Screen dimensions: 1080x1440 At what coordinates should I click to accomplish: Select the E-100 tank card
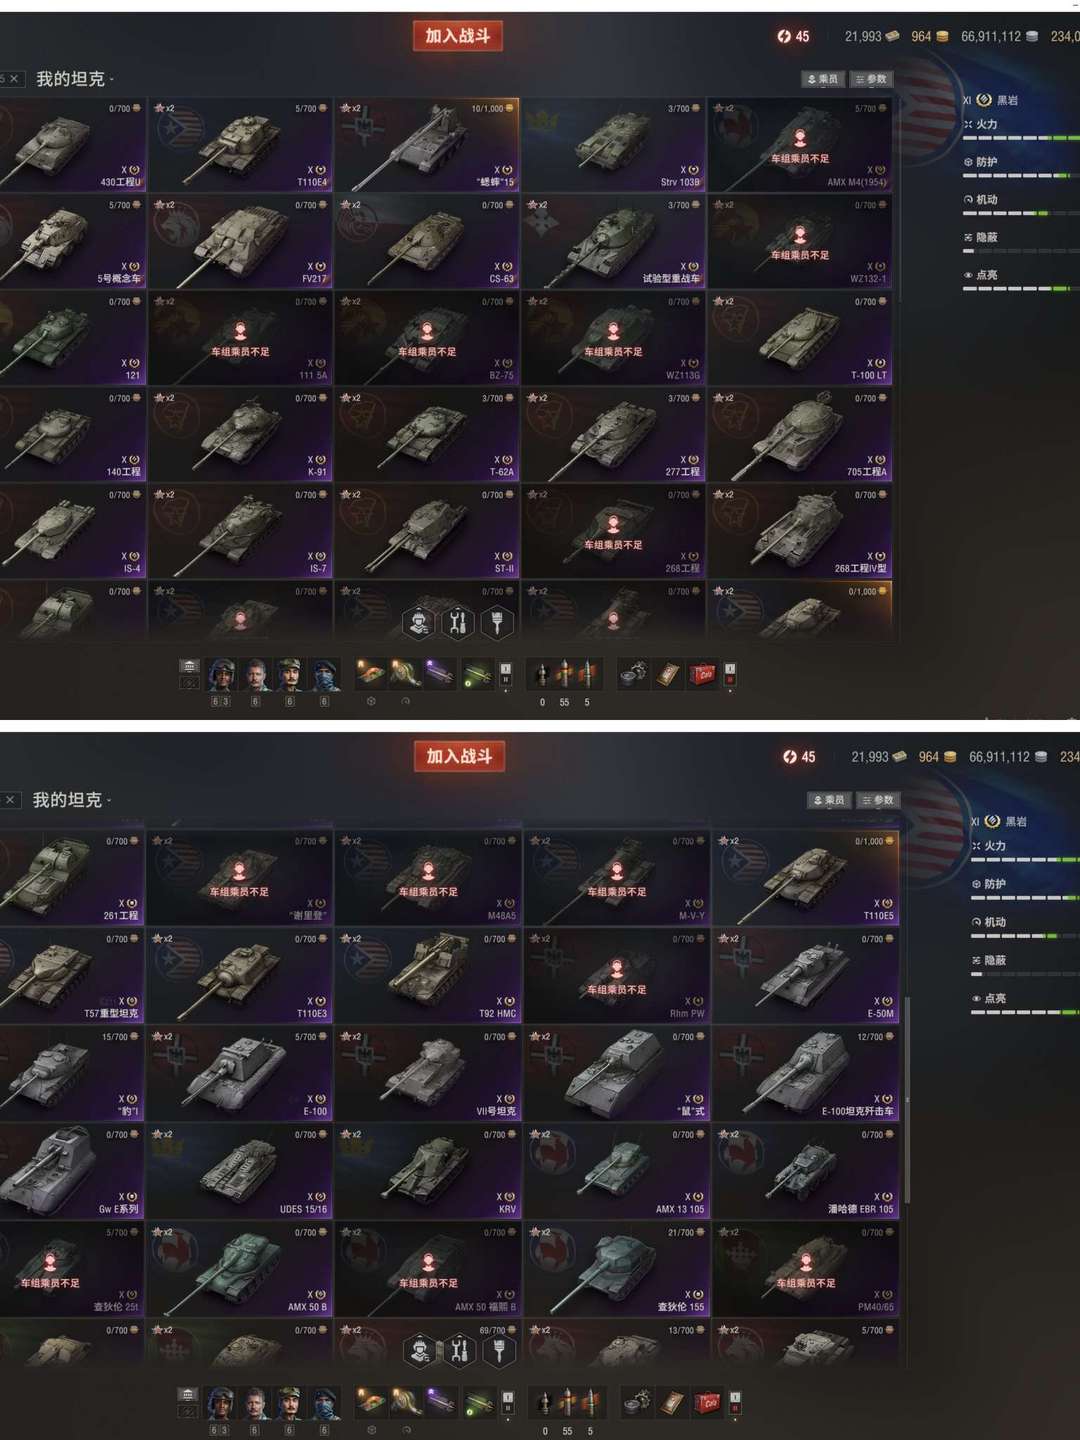click(x=239, y=1075)
